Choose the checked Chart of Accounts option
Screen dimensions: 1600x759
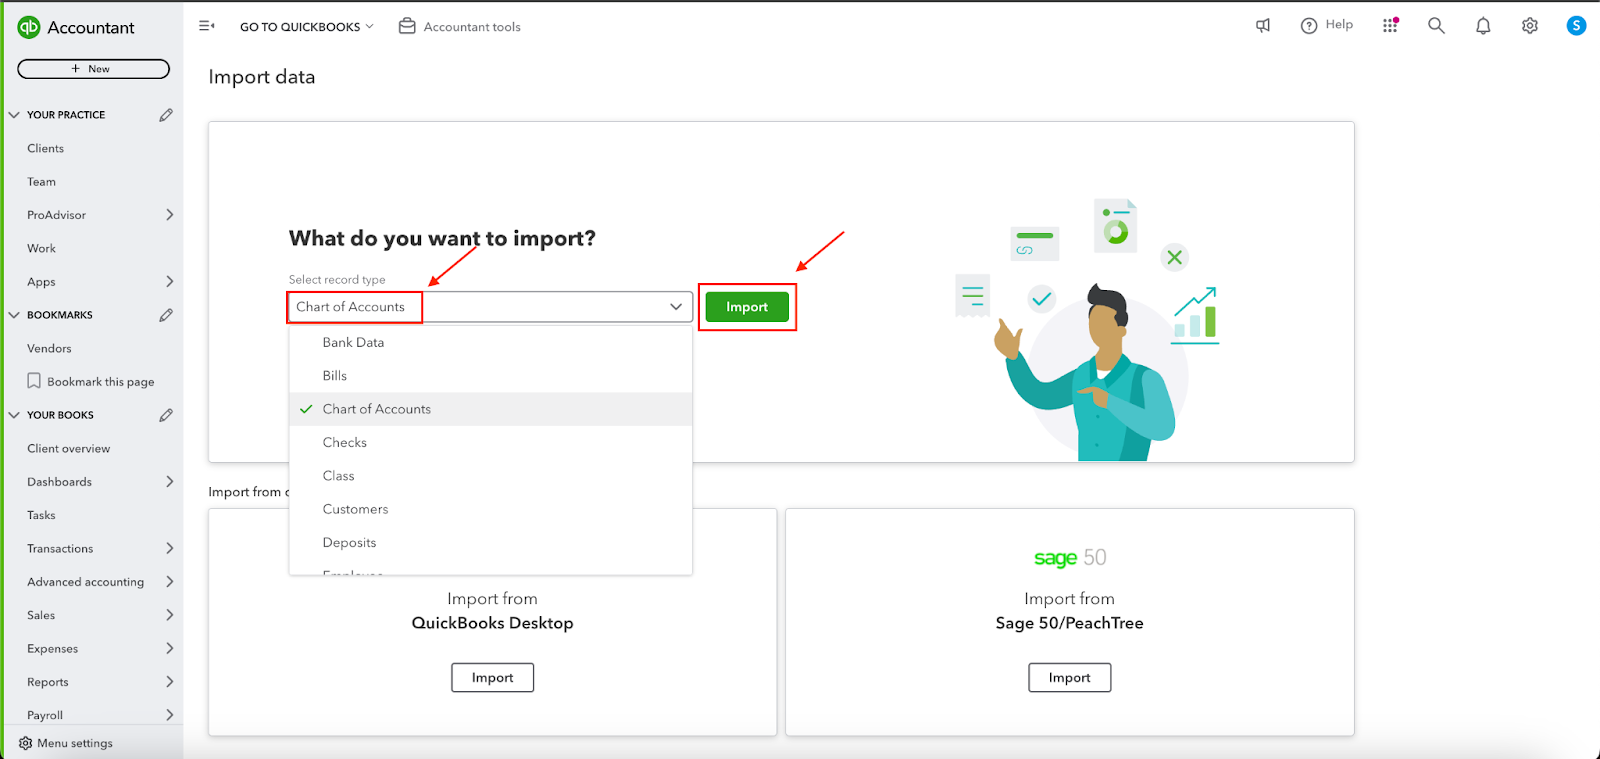(x=491, y=409)
